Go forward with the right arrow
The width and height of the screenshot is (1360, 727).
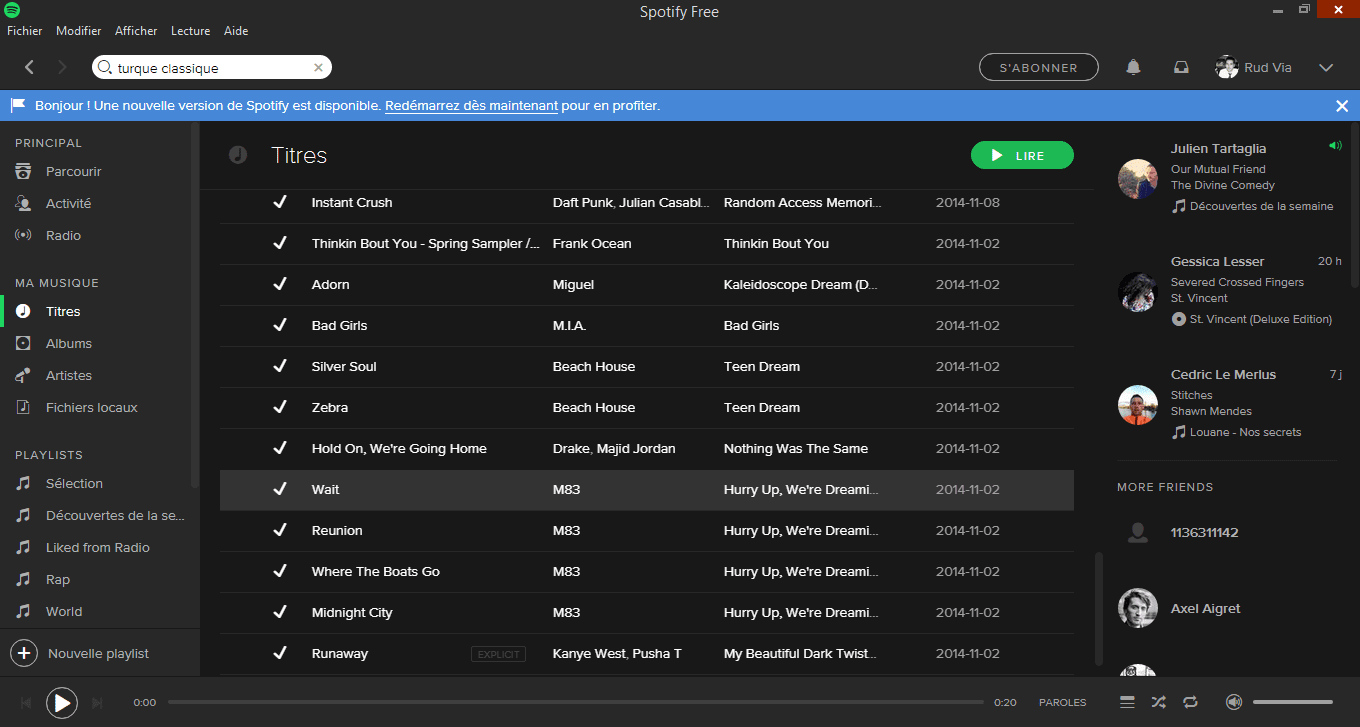pos(62,67)
